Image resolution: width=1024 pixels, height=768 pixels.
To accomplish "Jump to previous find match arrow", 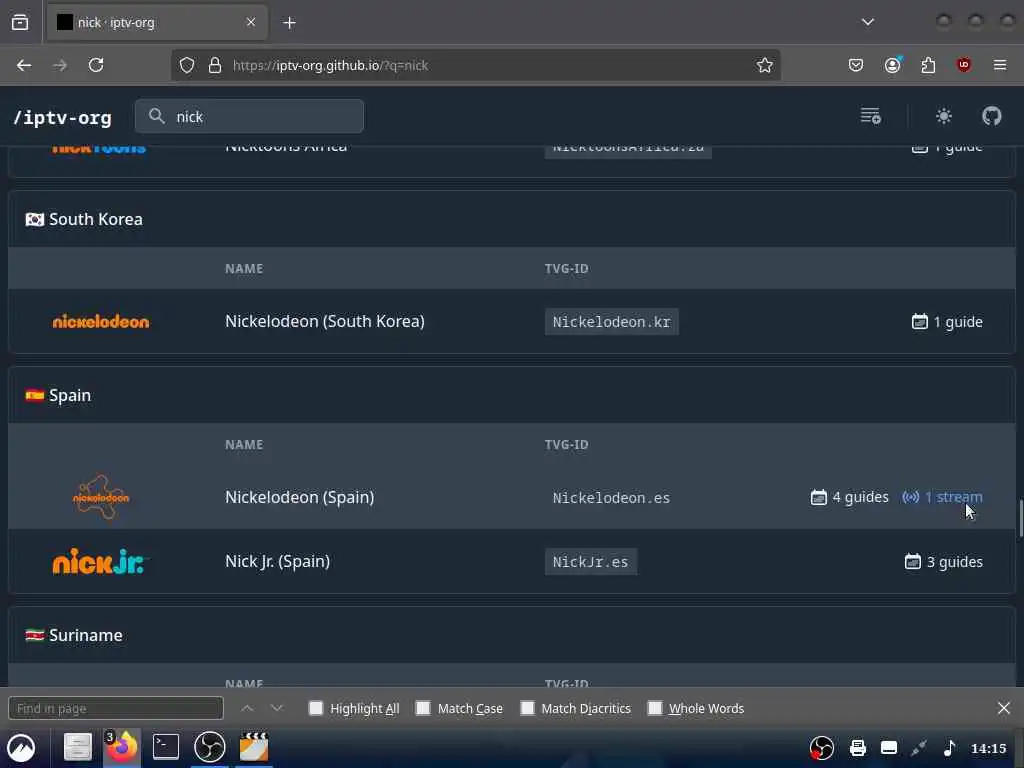I will (x=247, y=708).
